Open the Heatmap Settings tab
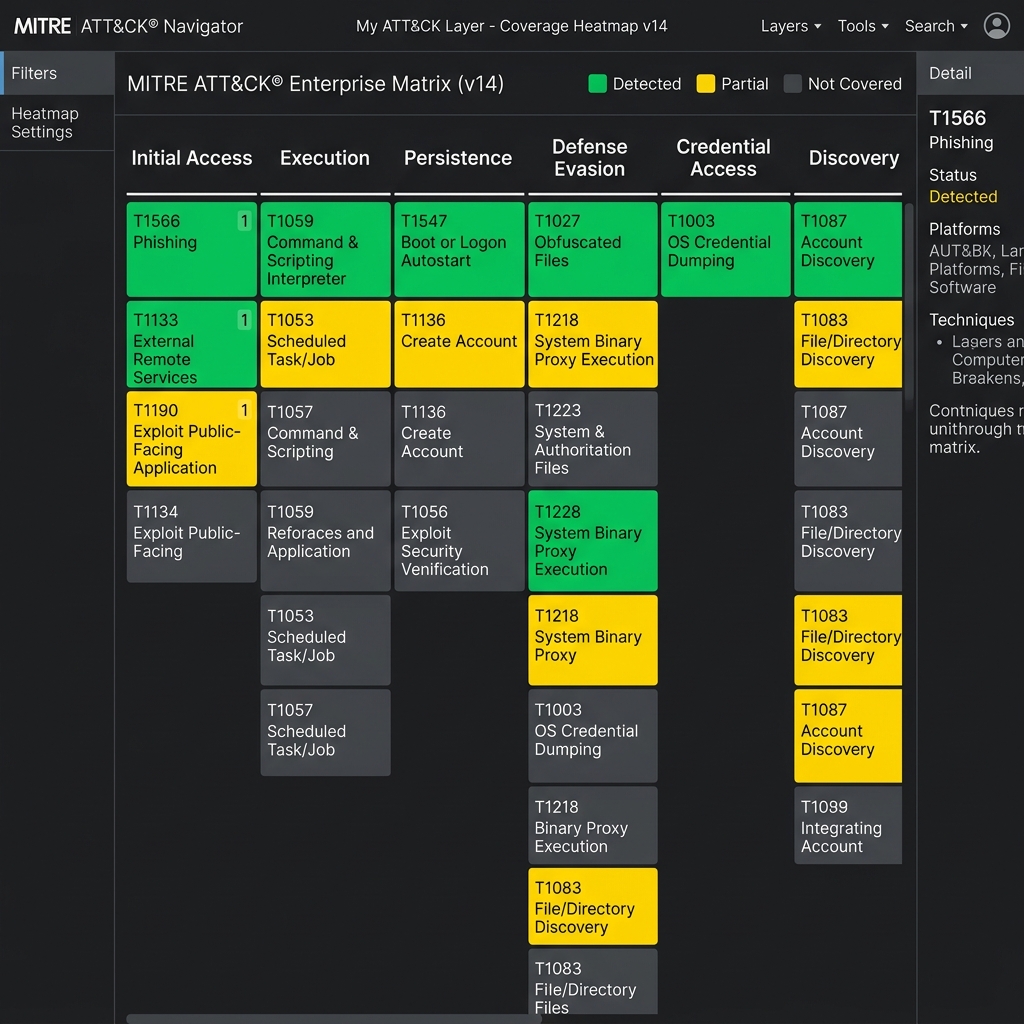Viewport: 1024px width, 1024px height. point(57,123)
